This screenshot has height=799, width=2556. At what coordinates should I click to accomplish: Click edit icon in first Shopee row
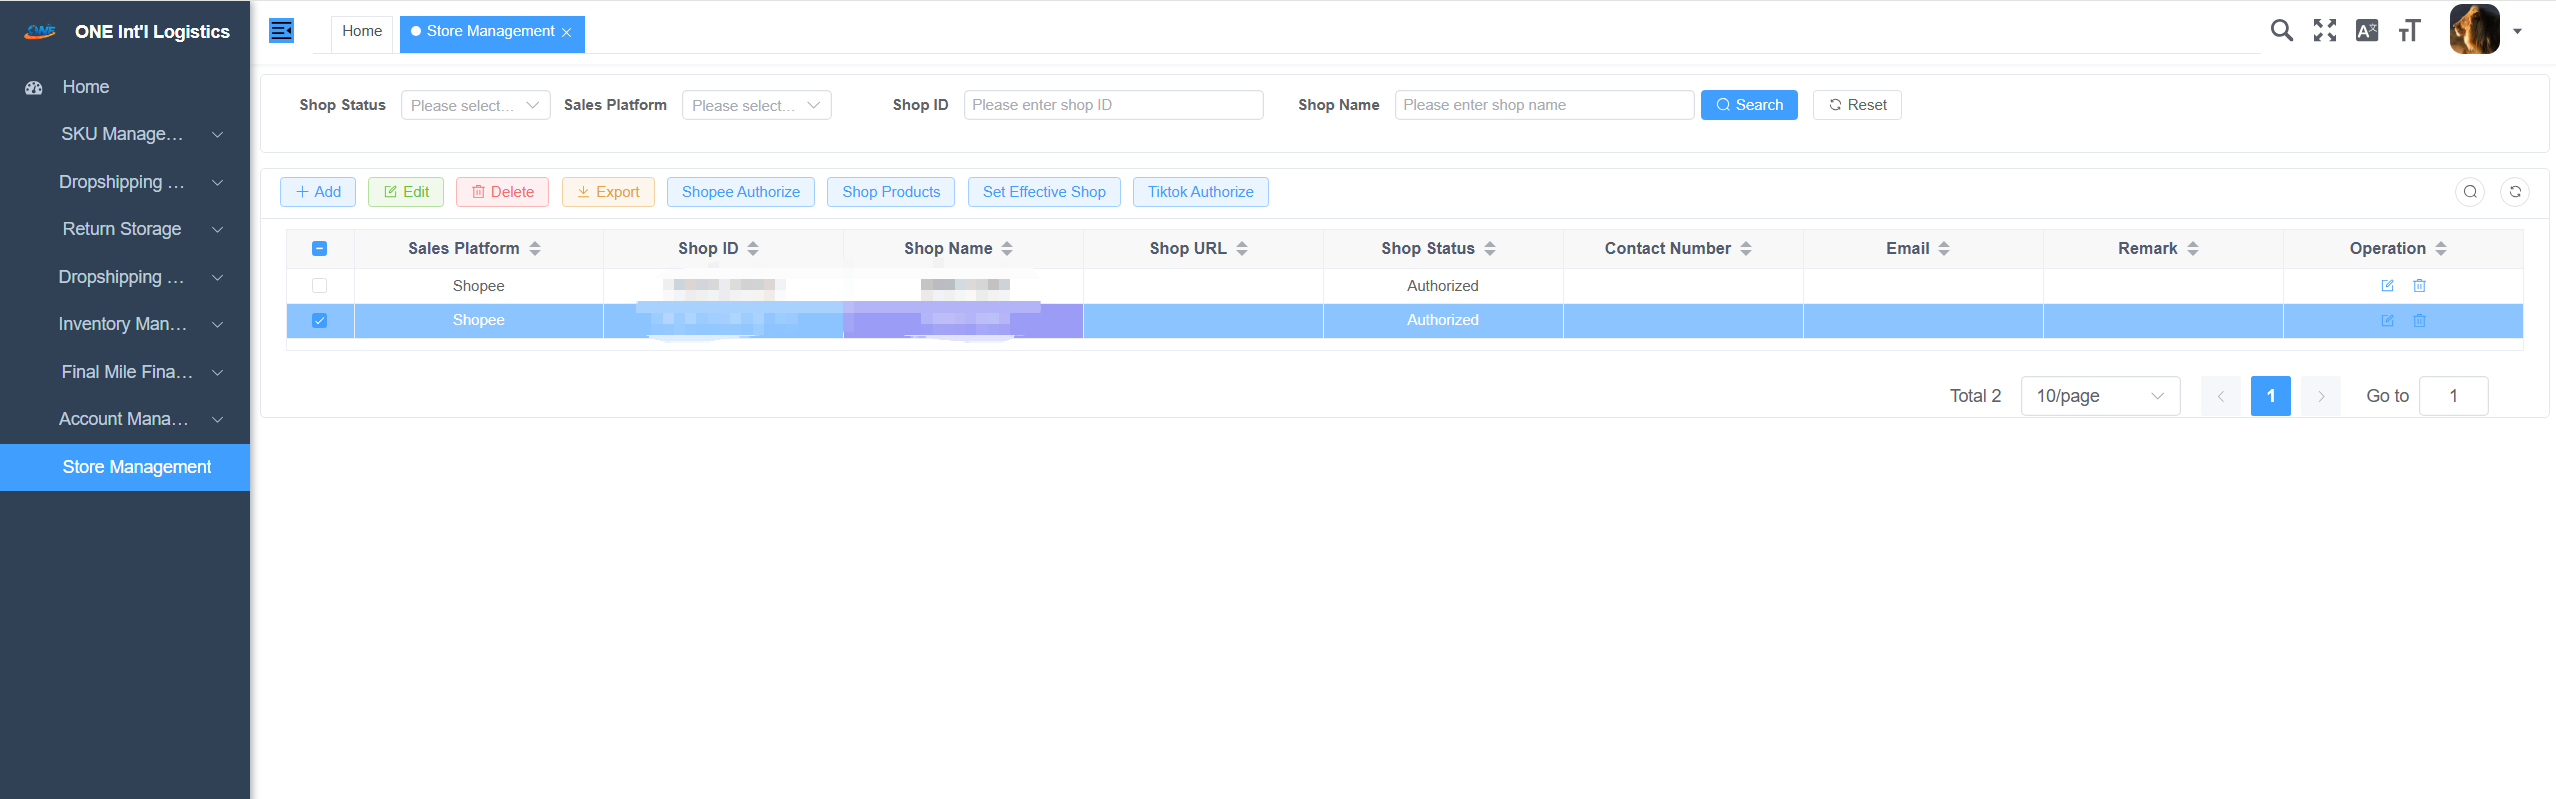coord(2387,286)
